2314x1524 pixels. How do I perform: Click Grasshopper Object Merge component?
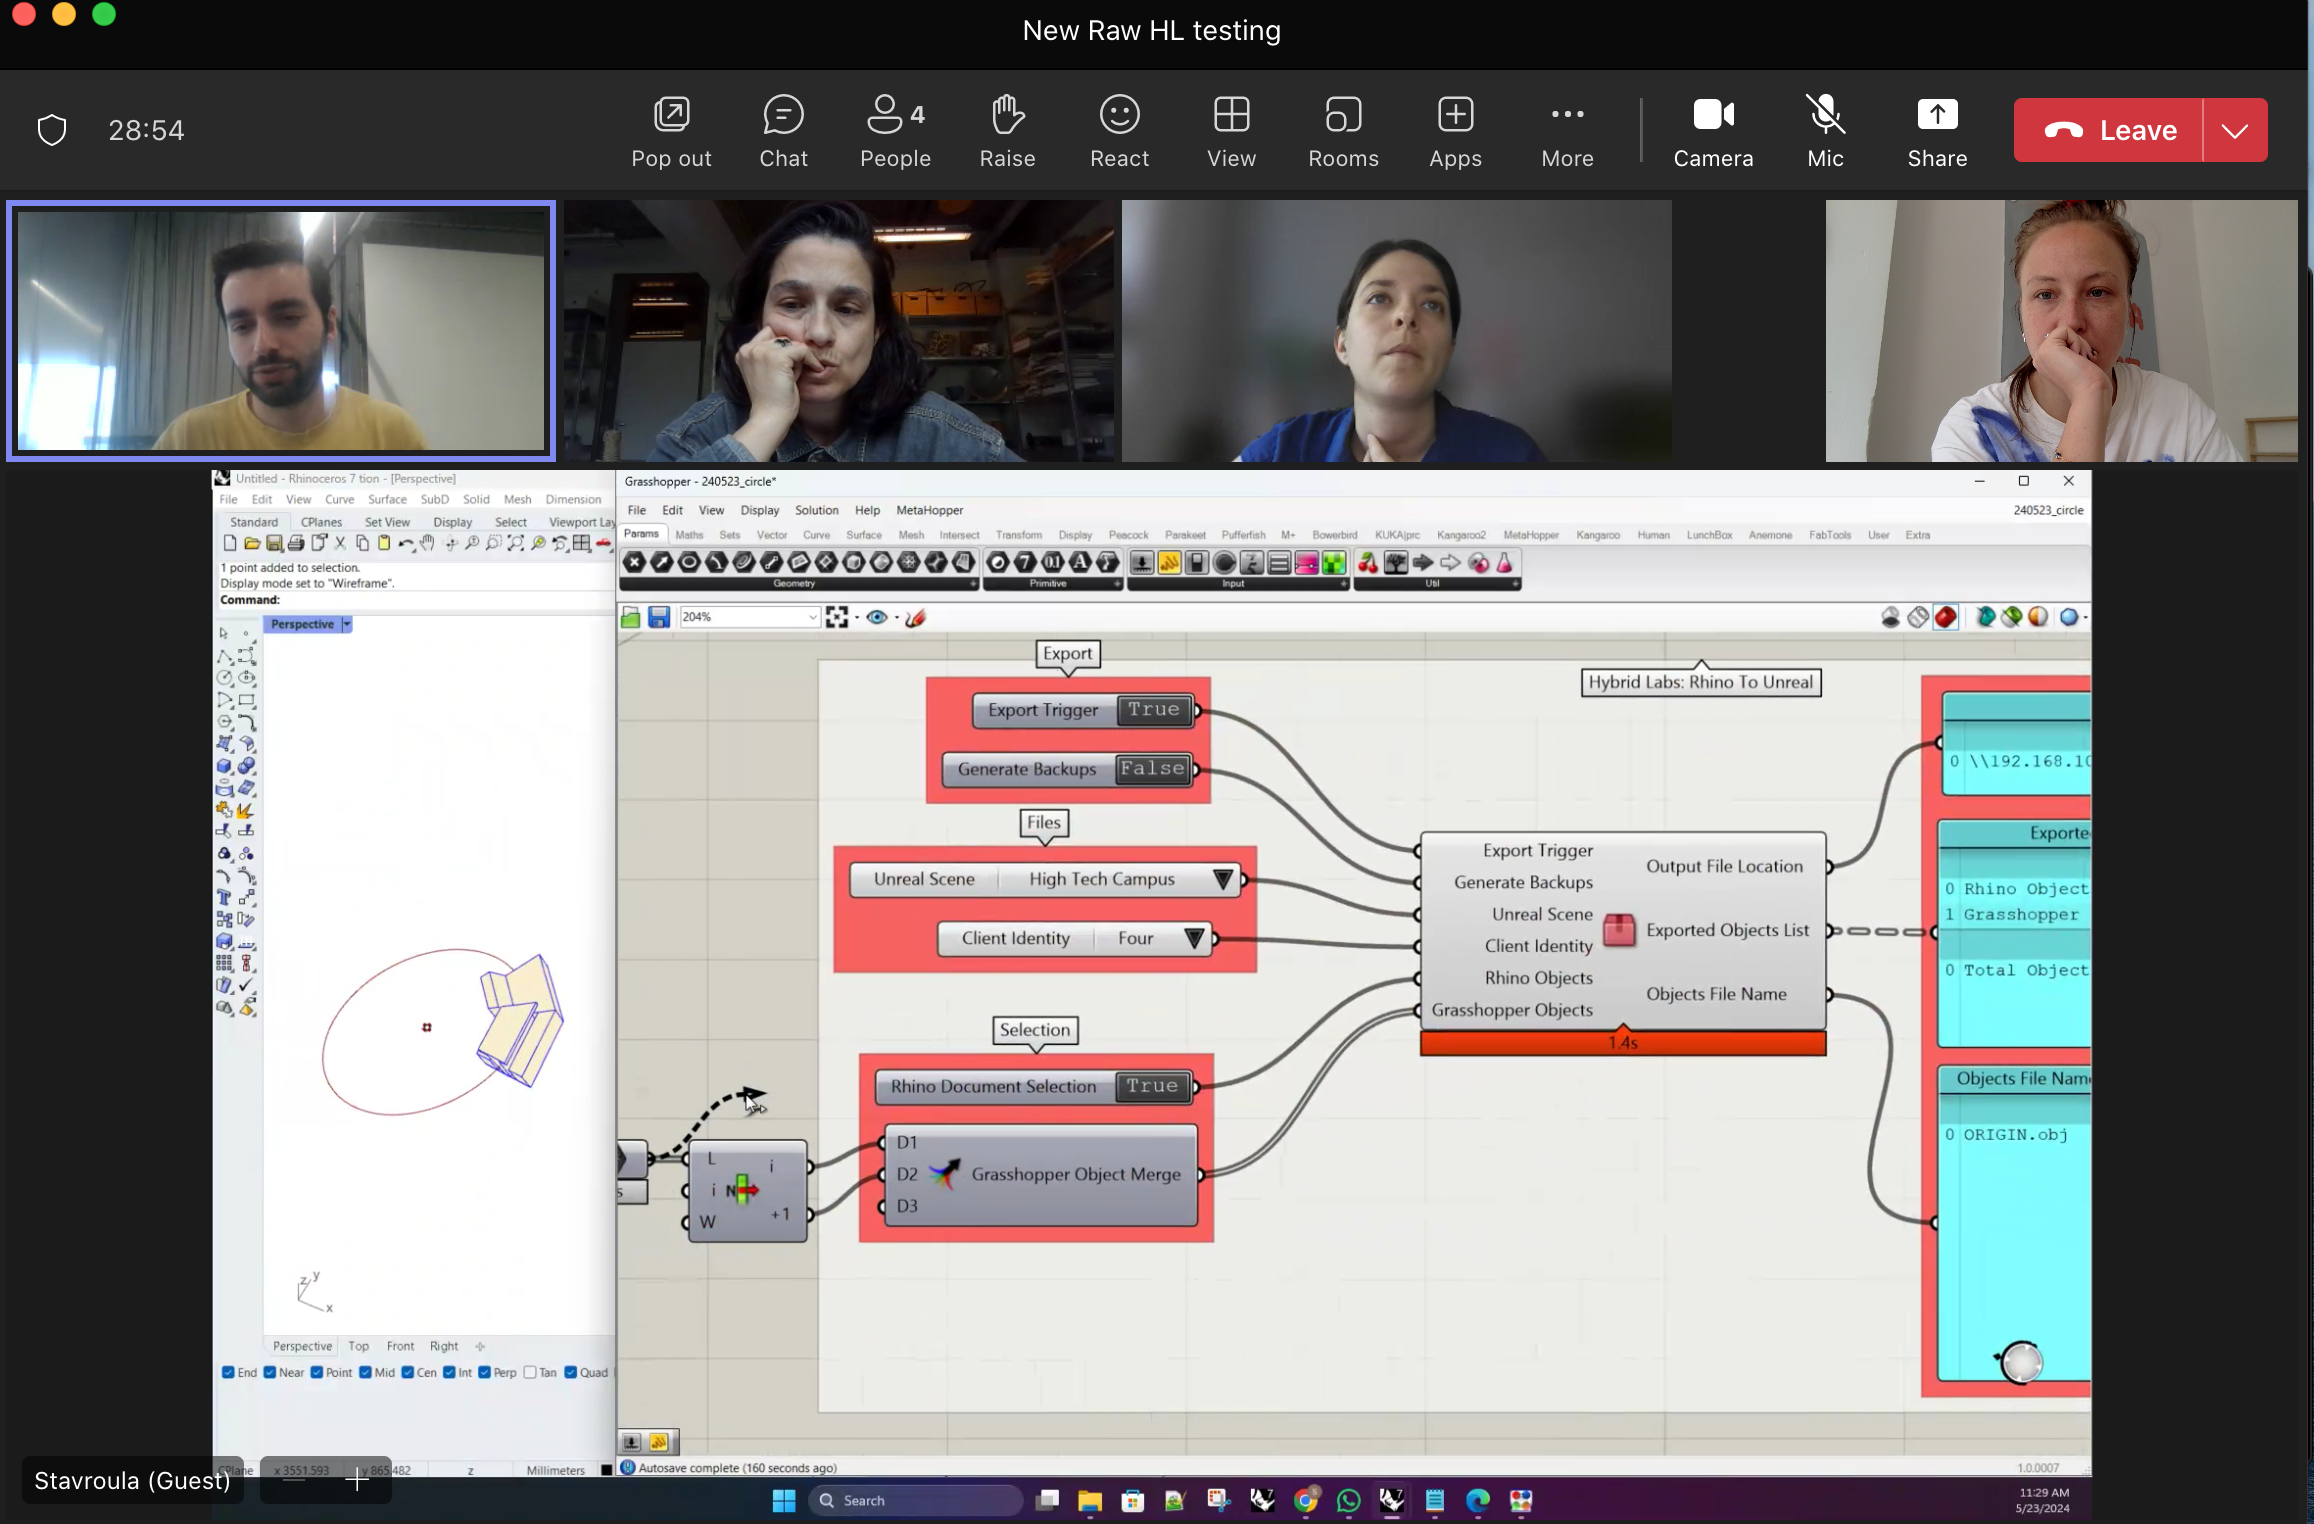tap(1040, 1174)
